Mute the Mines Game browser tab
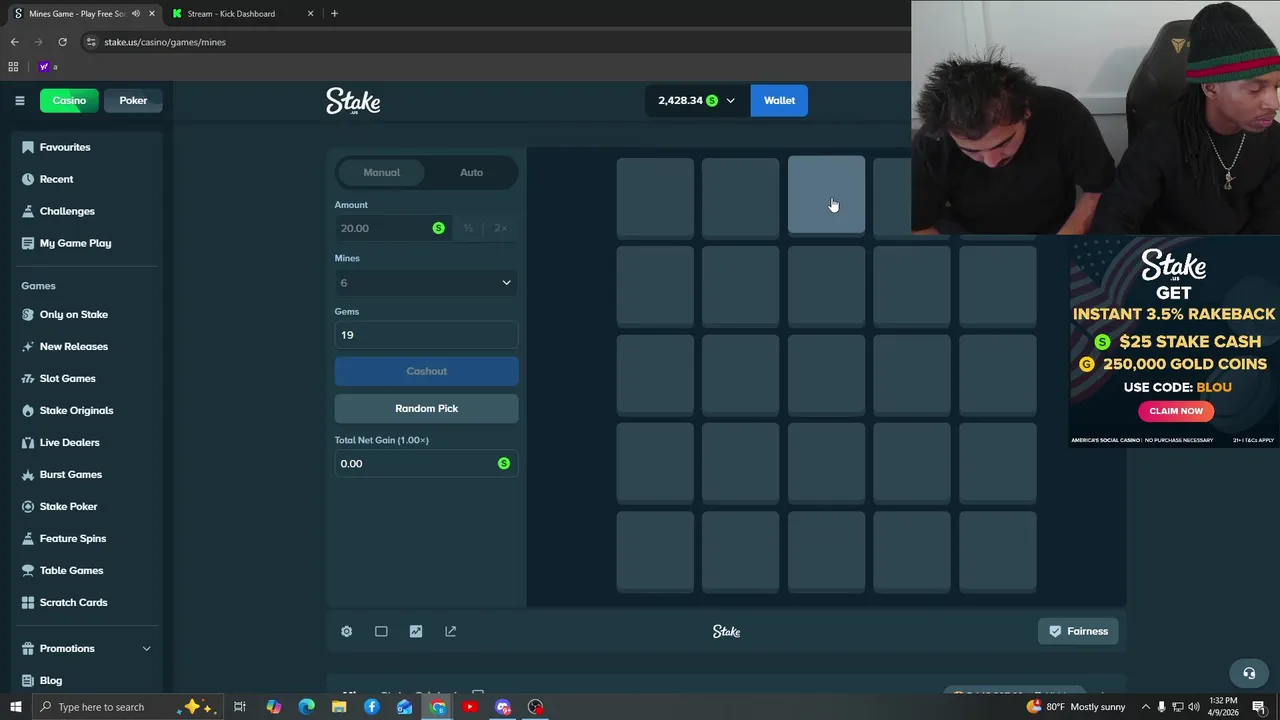The height and width of the screenshot is (720, 1280). (136, 14)
